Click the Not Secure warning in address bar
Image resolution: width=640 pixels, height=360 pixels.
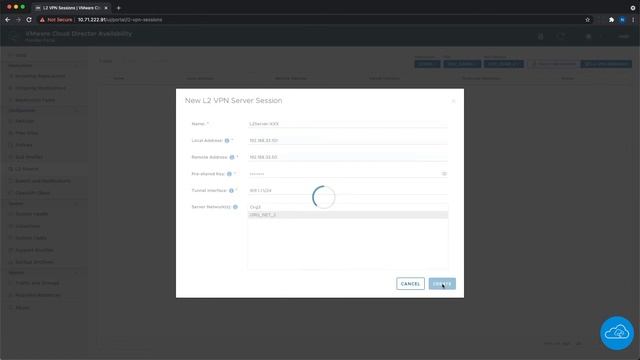coord(56,20)
